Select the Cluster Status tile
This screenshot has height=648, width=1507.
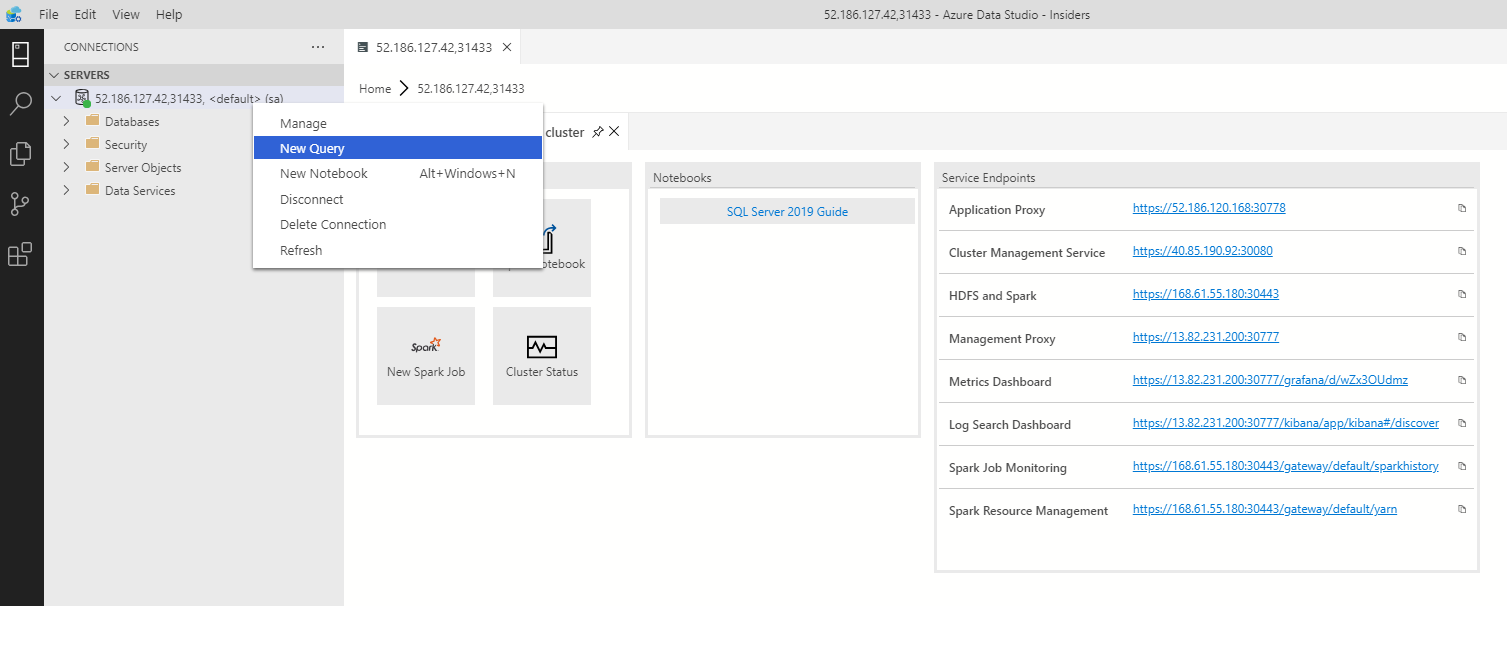pyautogui.click(x=541, y=355)
